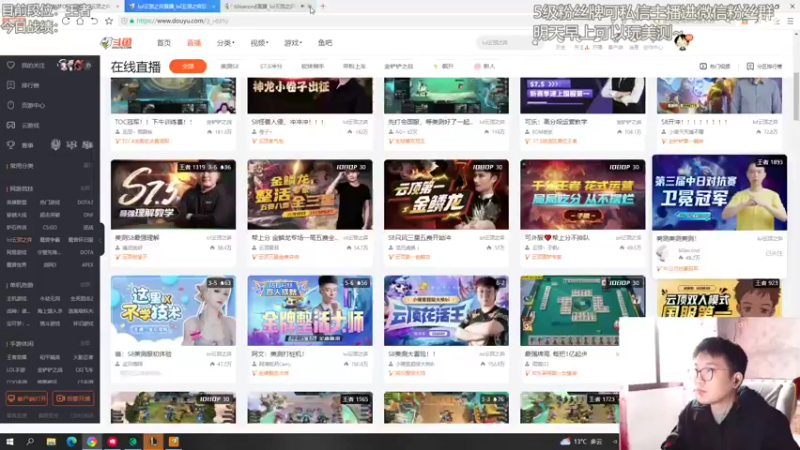
Task: Click the douyu.com address bar
Action: [327, 21]
